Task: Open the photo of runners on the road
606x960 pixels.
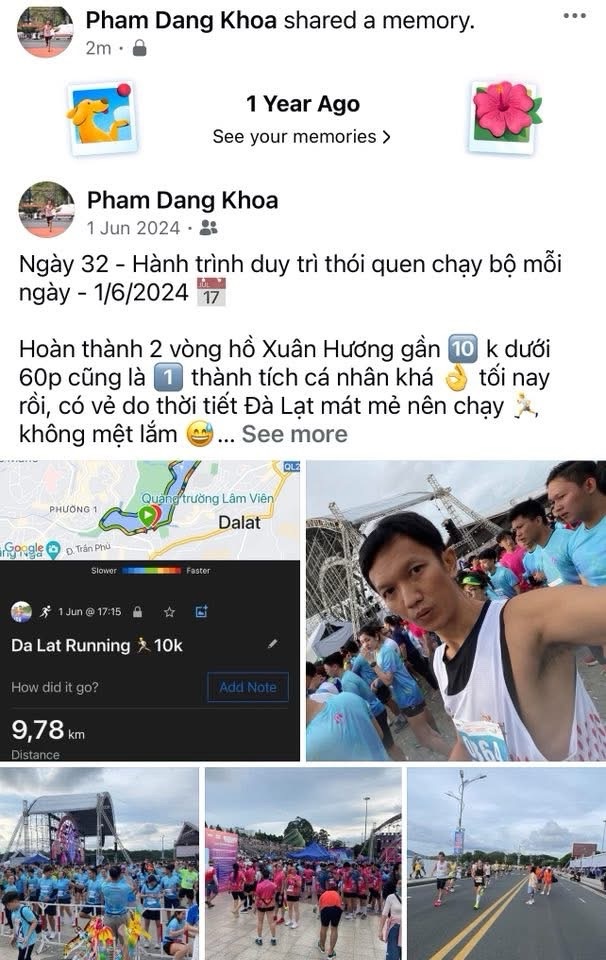Action: pos(507,864)
